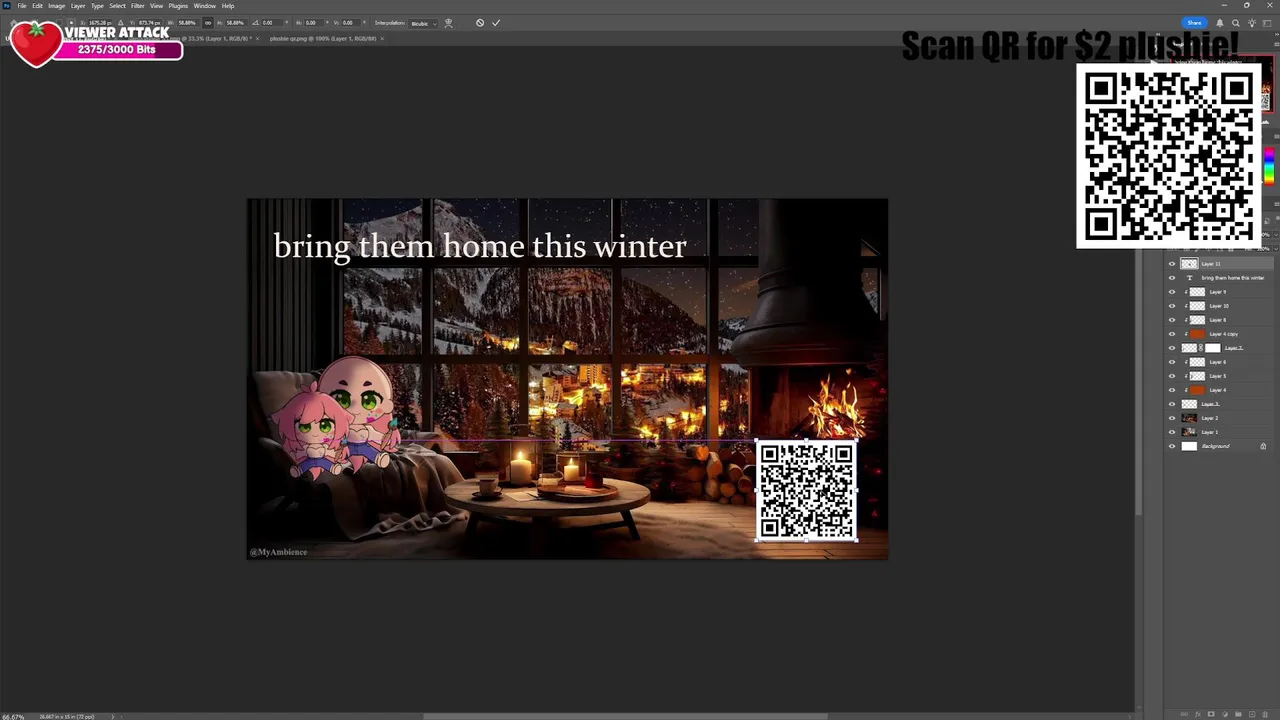Open the Photoshop search magnifier icon
Screen dimensions: 1280x720
tap(1236, 23)
